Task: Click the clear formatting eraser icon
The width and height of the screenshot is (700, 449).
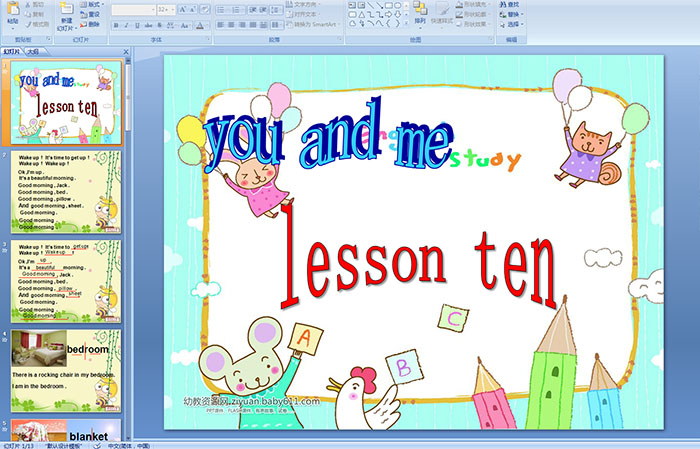Action: [x=205, y=9]
